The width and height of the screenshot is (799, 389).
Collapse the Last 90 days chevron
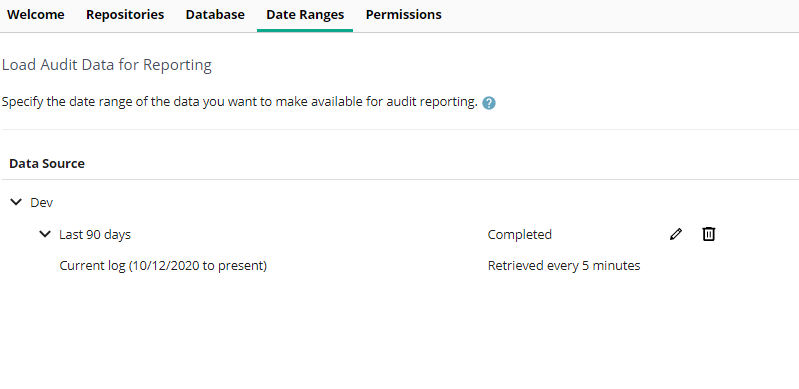coord(45,234)
